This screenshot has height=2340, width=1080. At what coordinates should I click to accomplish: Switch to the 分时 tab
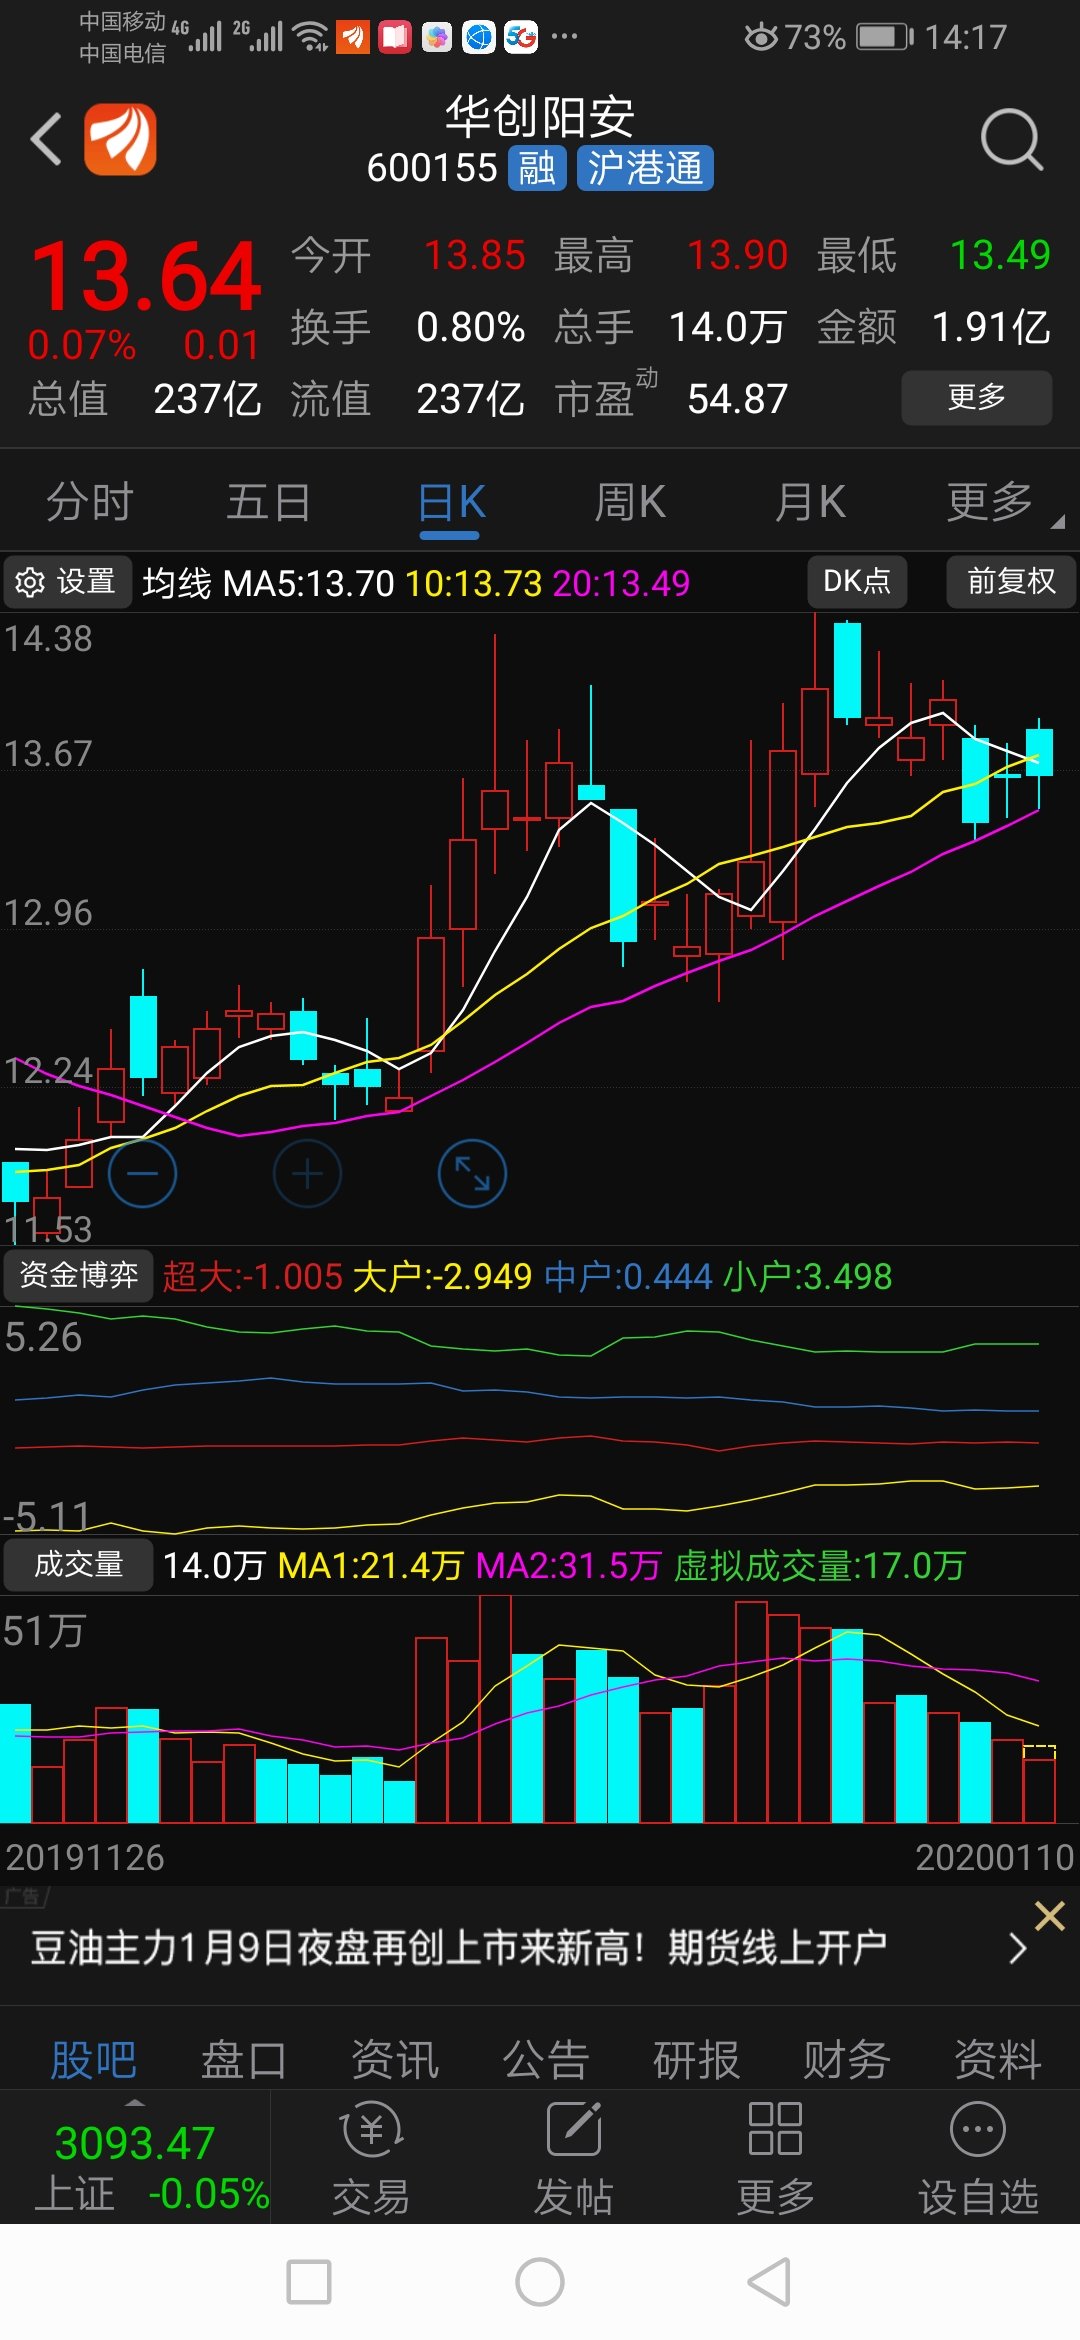point(90,502)
